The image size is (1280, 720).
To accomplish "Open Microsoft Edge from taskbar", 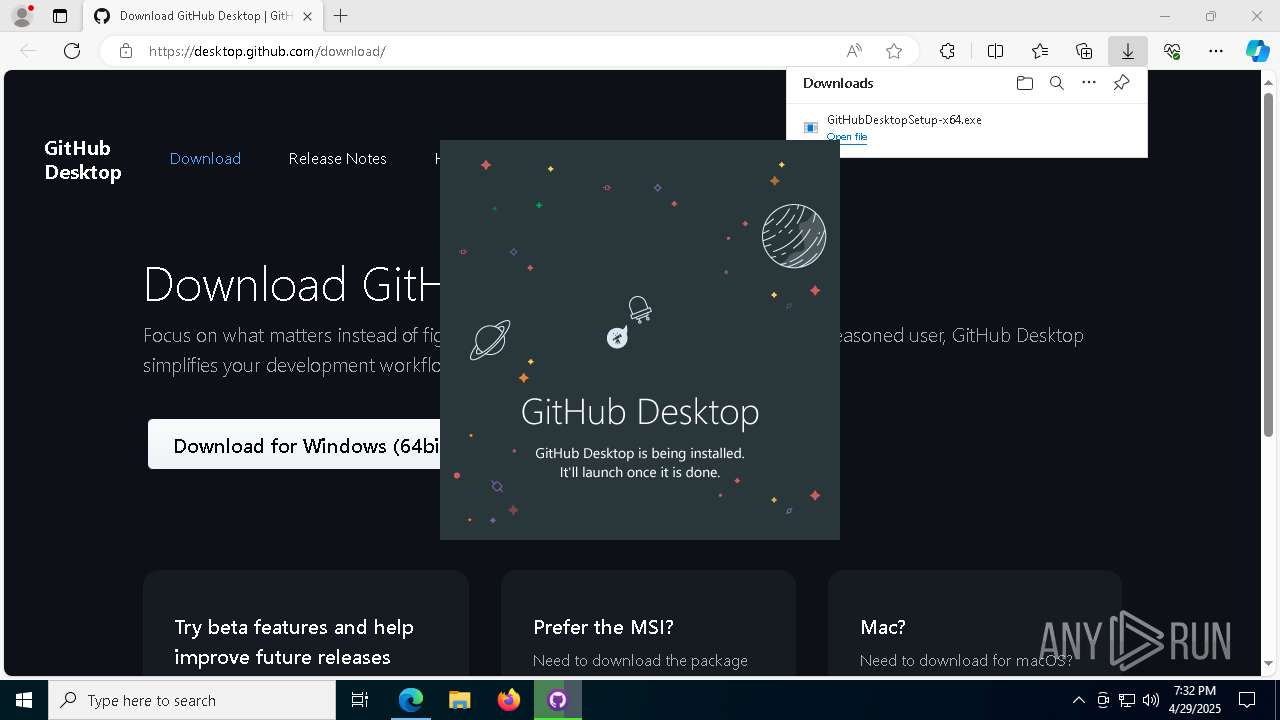I will coord(411,700).
